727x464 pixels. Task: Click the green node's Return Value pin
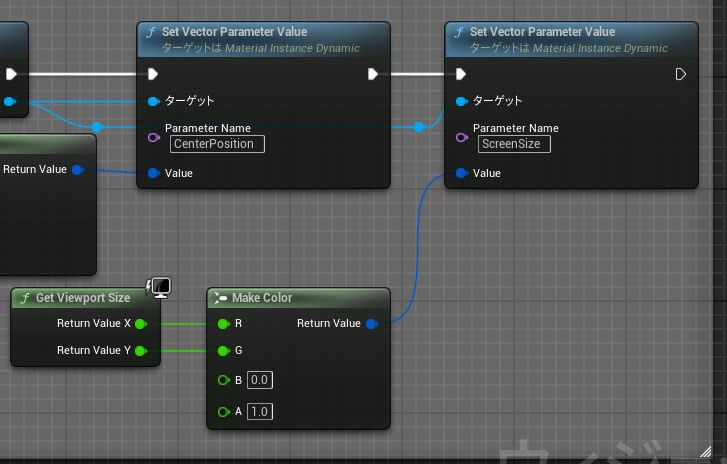click(78, 170)
